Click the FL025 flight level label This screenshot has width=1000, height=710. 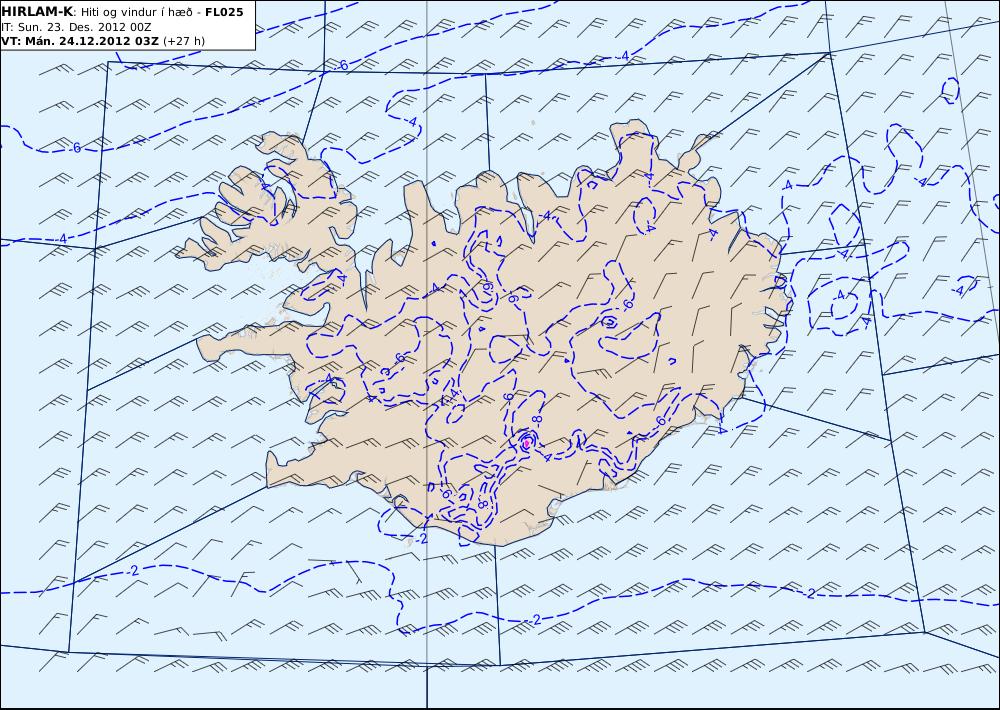224,12
